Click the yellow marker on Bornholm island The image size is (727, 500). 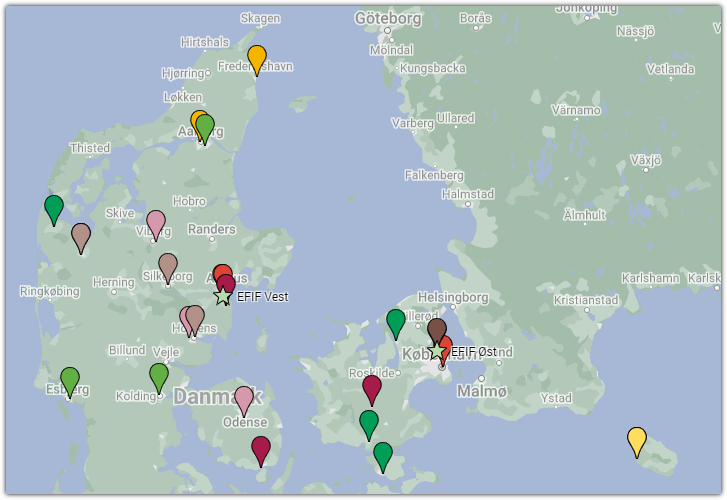pos(637,439)
